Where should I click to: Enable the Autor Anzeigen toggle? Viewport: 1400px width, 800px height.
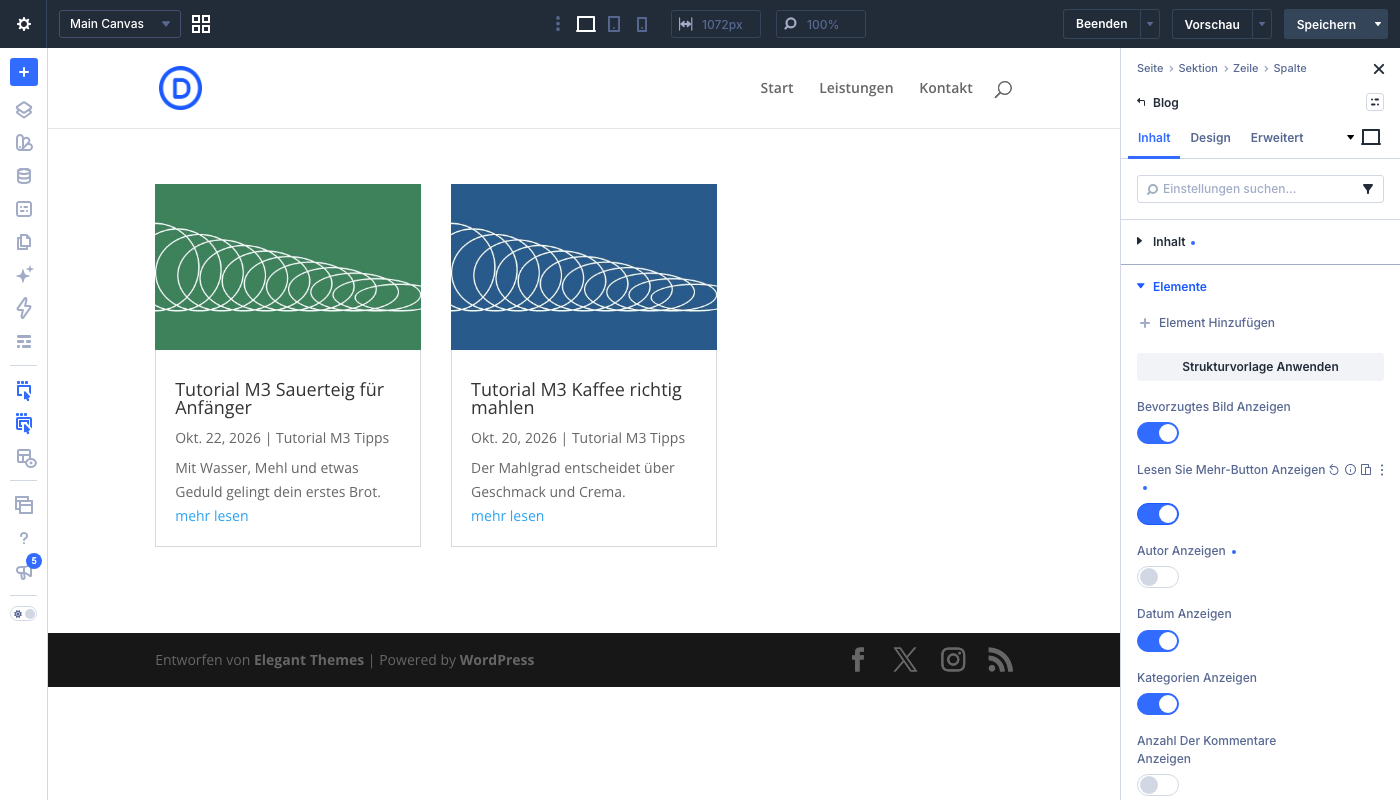click(x=1158, y=577)
